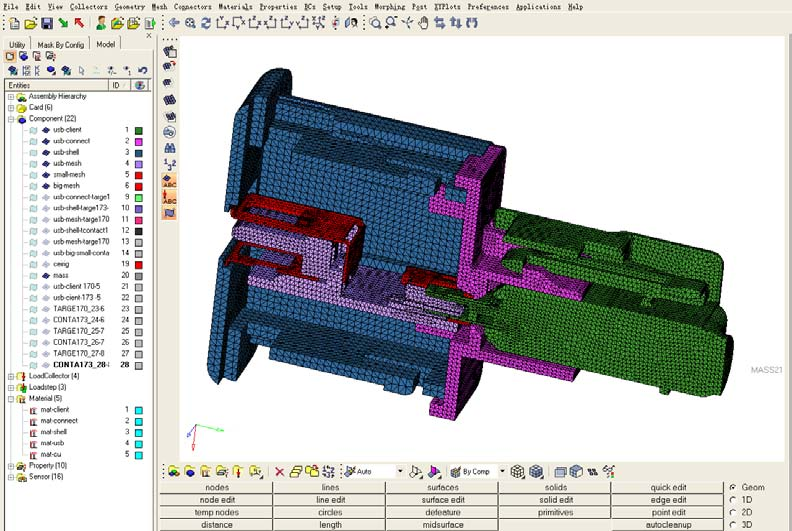Click the undo arrow in browser toolbar
Image resolution: width=792 pixels, height=531 pixels.
[x=143, y=71]
